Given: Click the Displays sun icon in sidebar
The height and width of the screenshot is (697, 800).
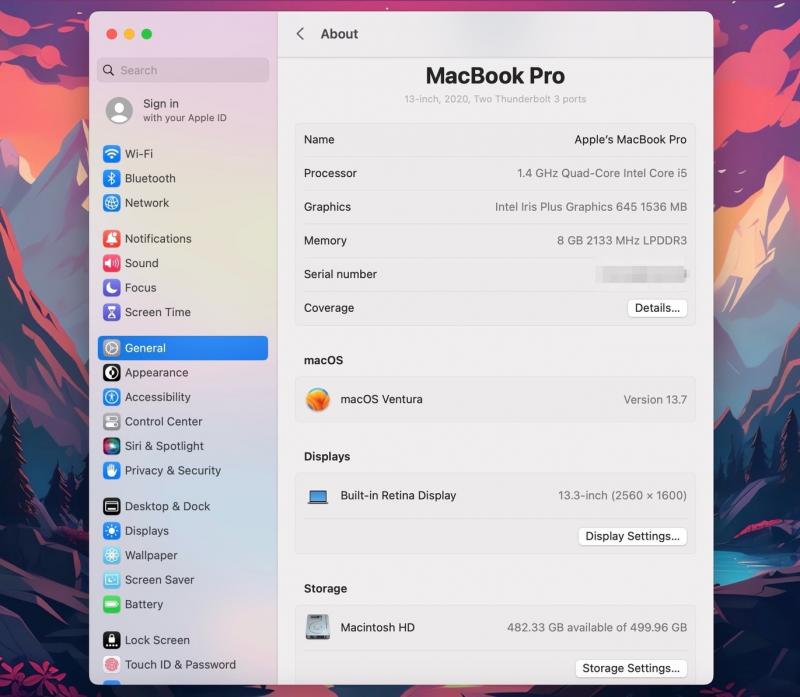Looking at the screenshot, I should pos(112,531).
